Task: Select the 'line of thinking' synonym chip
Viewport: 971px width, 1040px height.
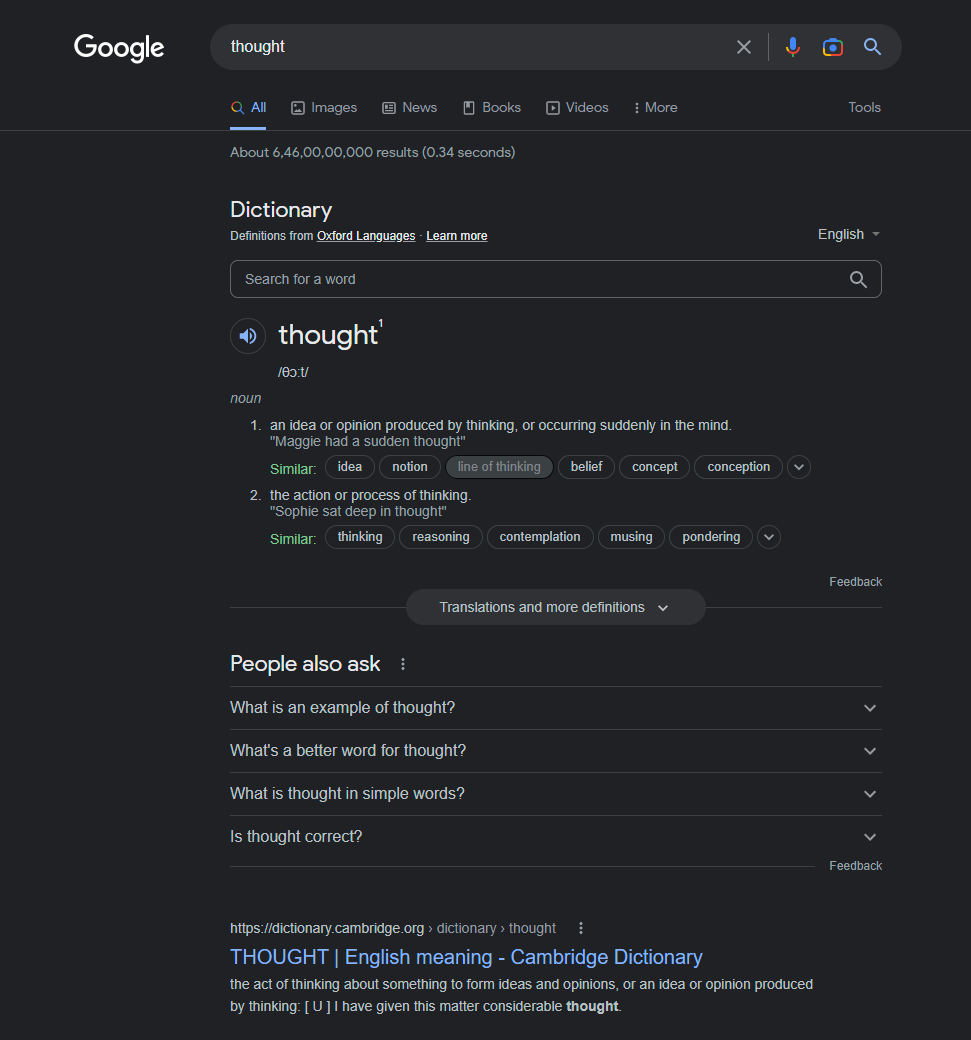Action: 499,467
